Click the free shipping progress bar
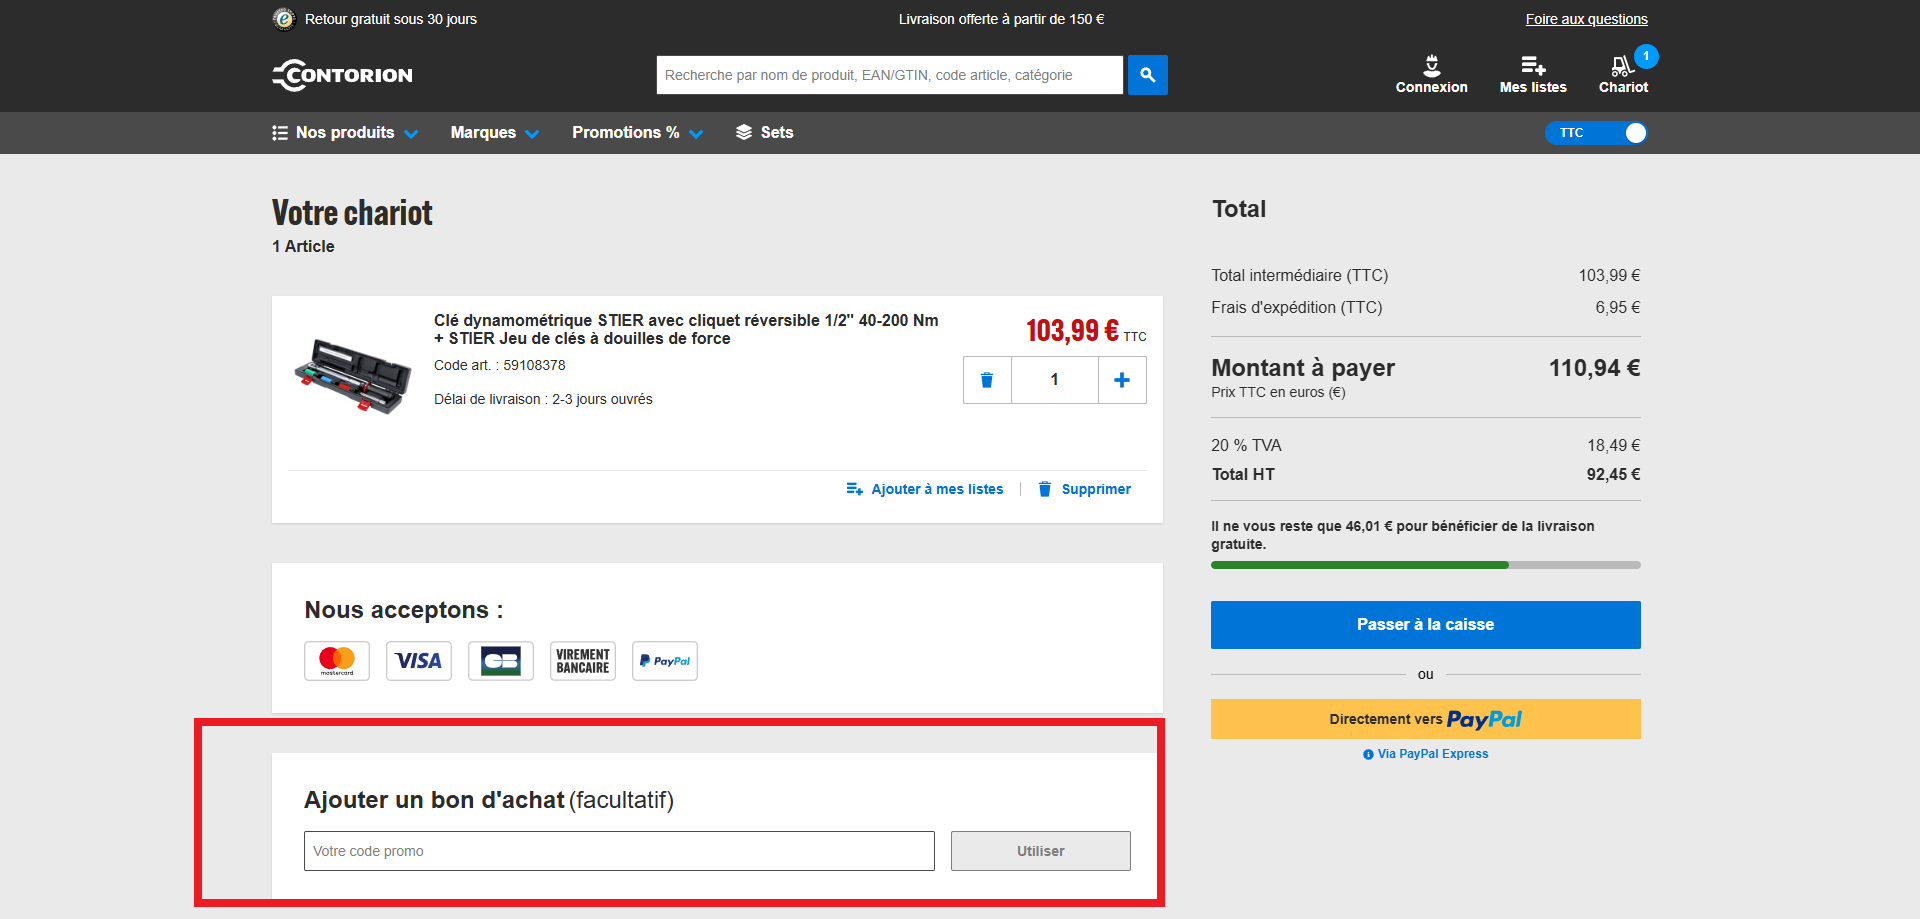The width and height of the screenshot is (1920, 919). [1426, 565]
